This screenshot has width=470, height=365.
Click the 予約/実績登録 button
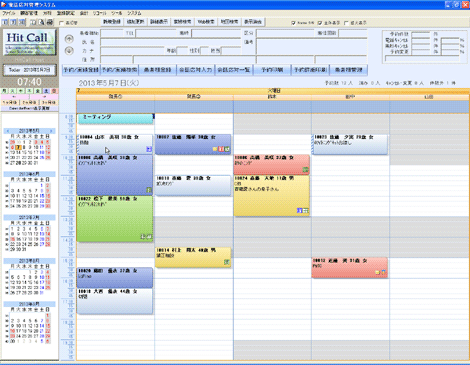[81, 70]
